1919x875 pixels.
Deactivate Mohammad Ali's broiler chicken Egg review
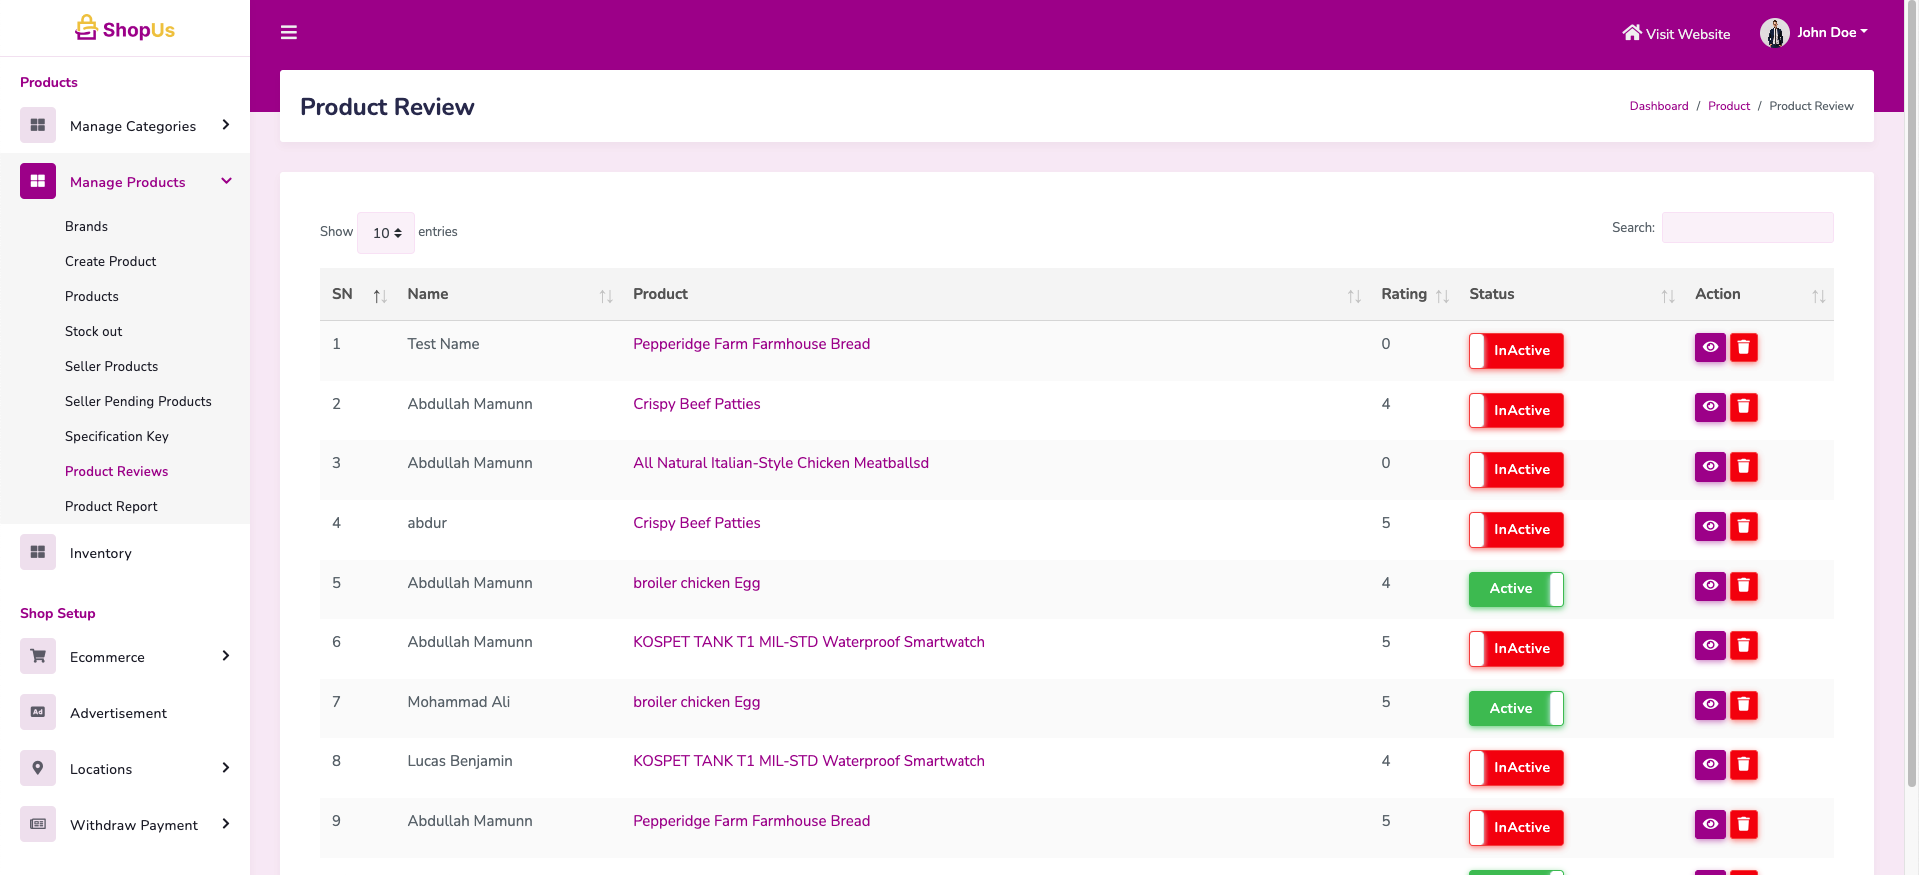[x=1515, y=708]
